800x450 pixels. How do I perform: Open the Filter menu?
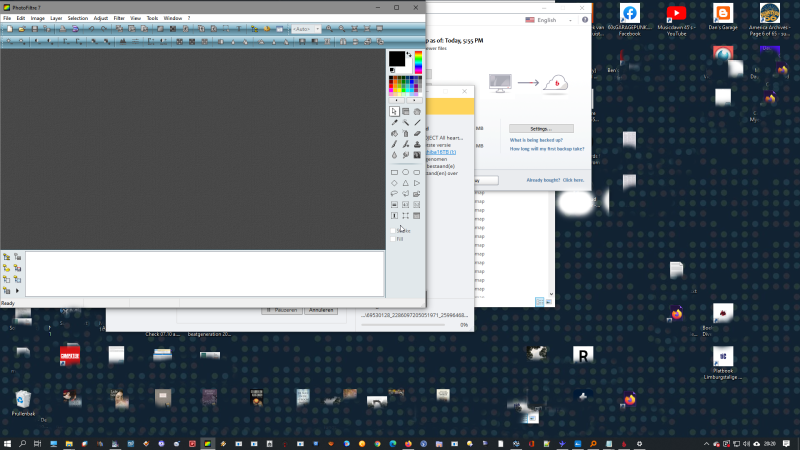pos(119,18)
